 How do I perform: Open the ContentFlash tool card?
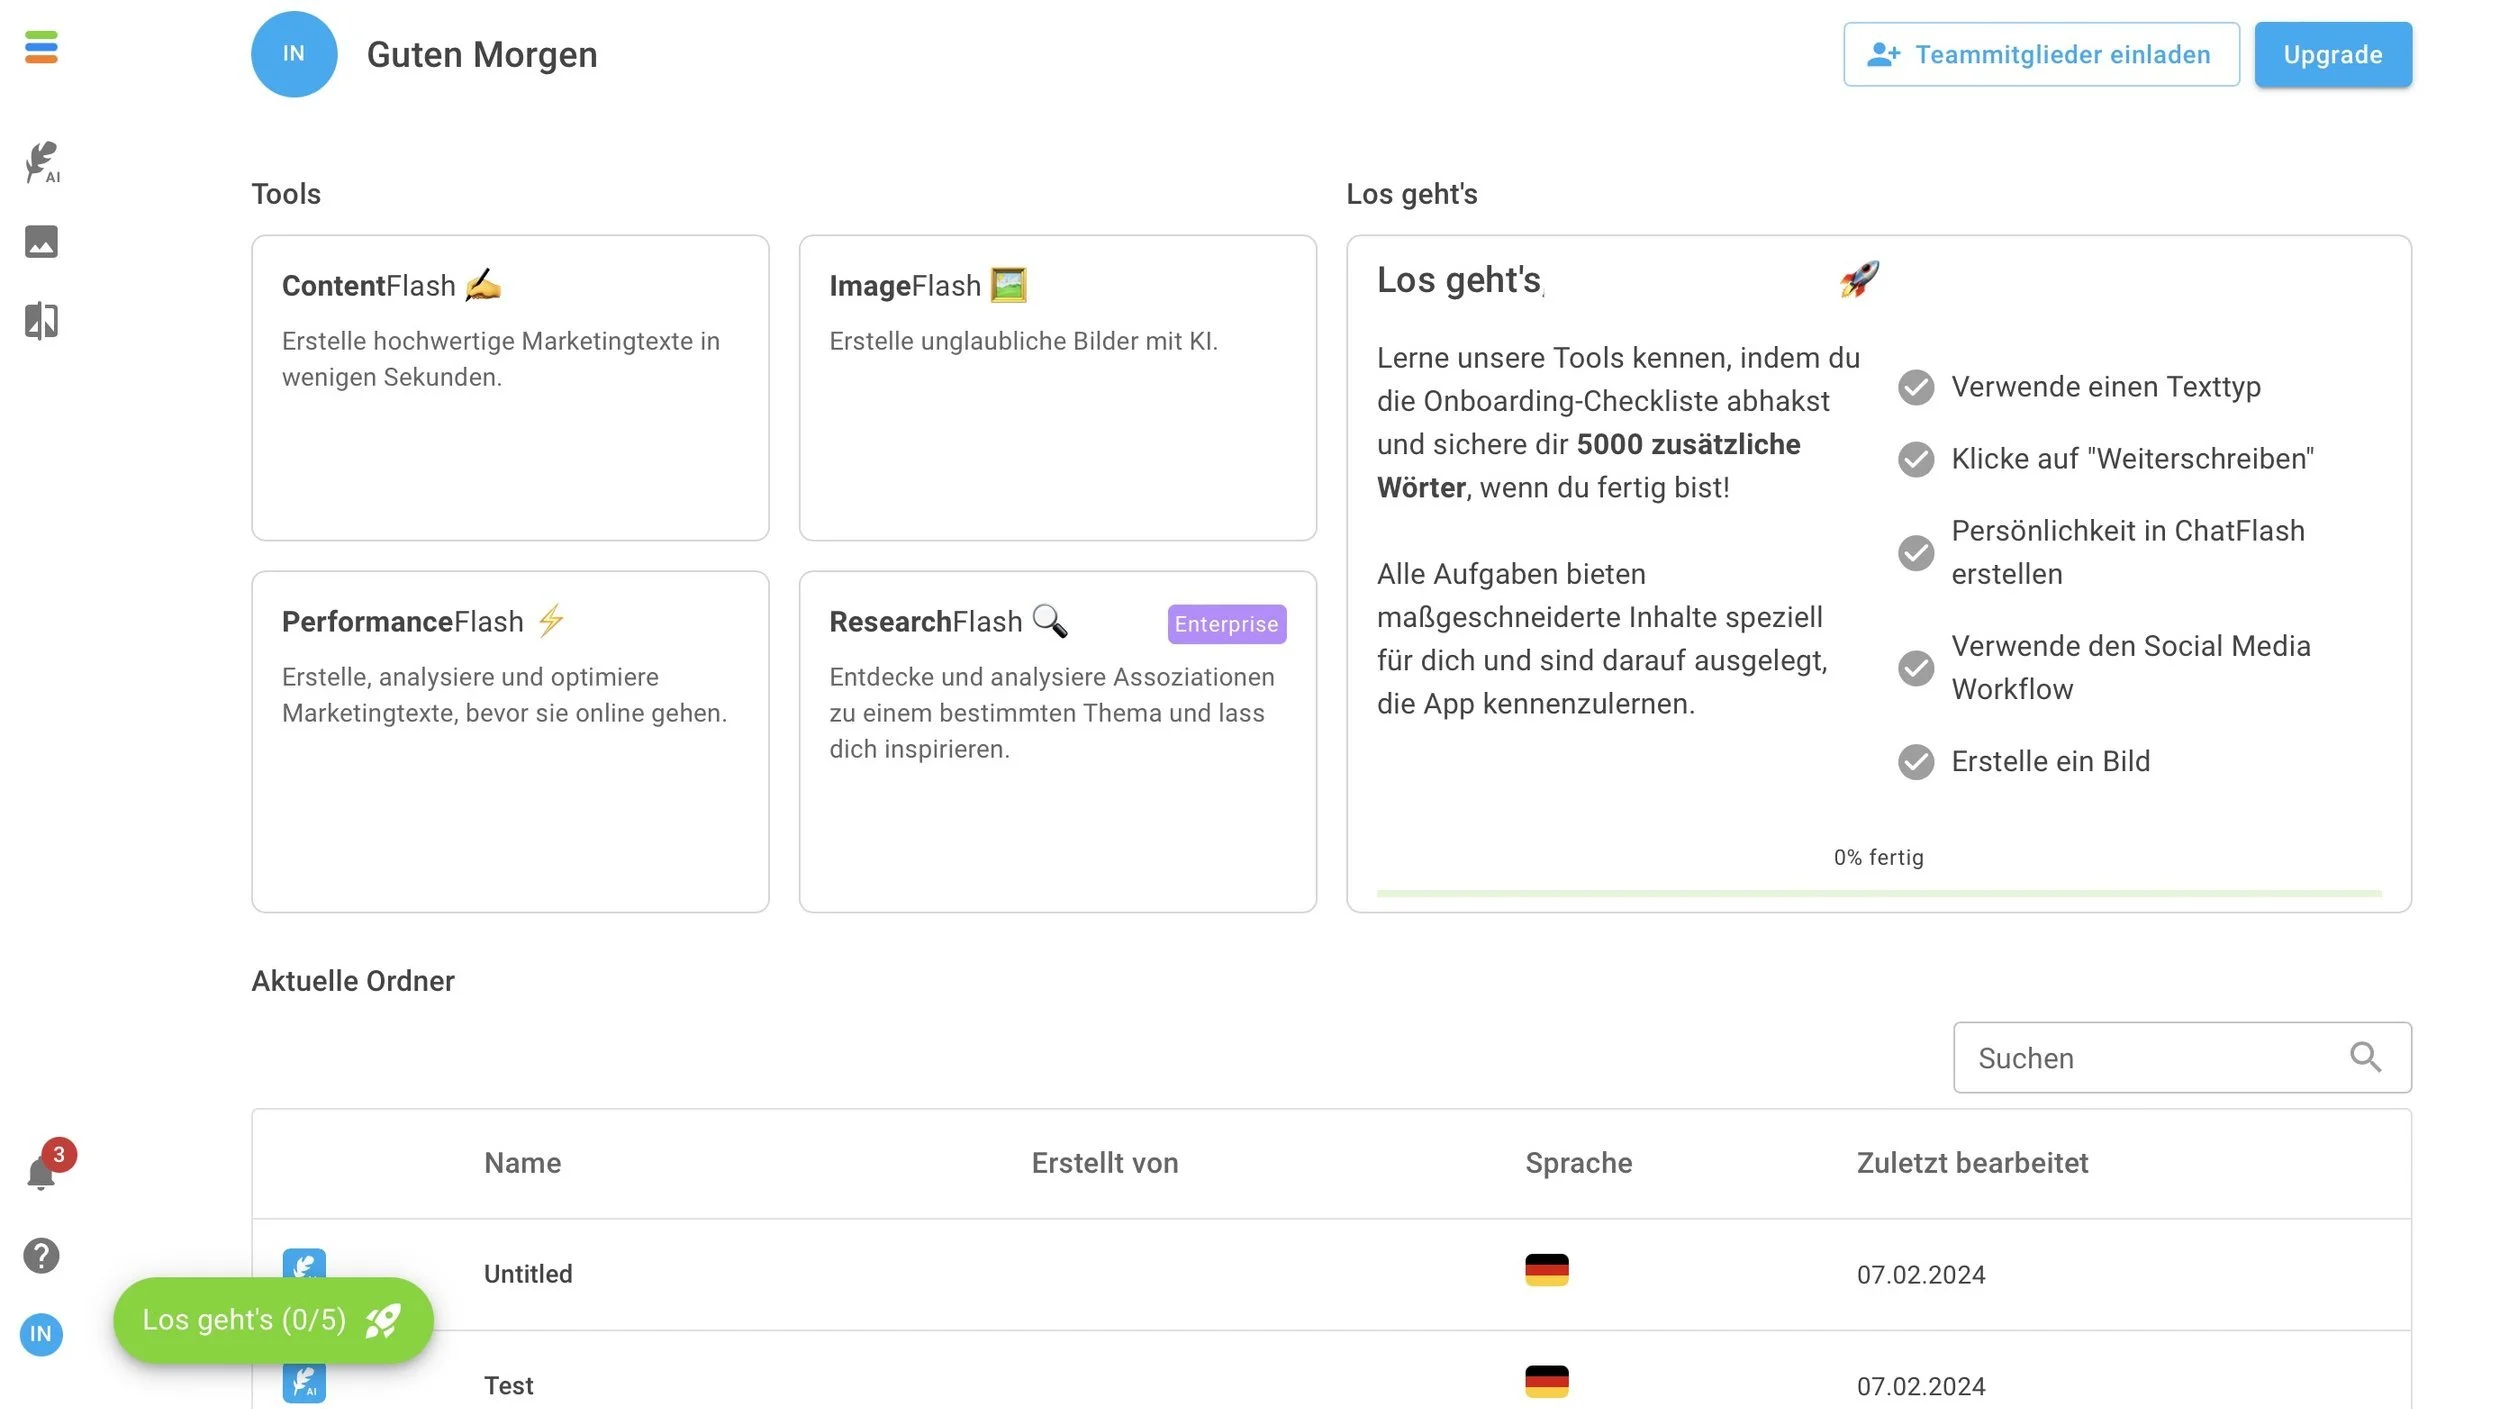click(x=510, y=388)
